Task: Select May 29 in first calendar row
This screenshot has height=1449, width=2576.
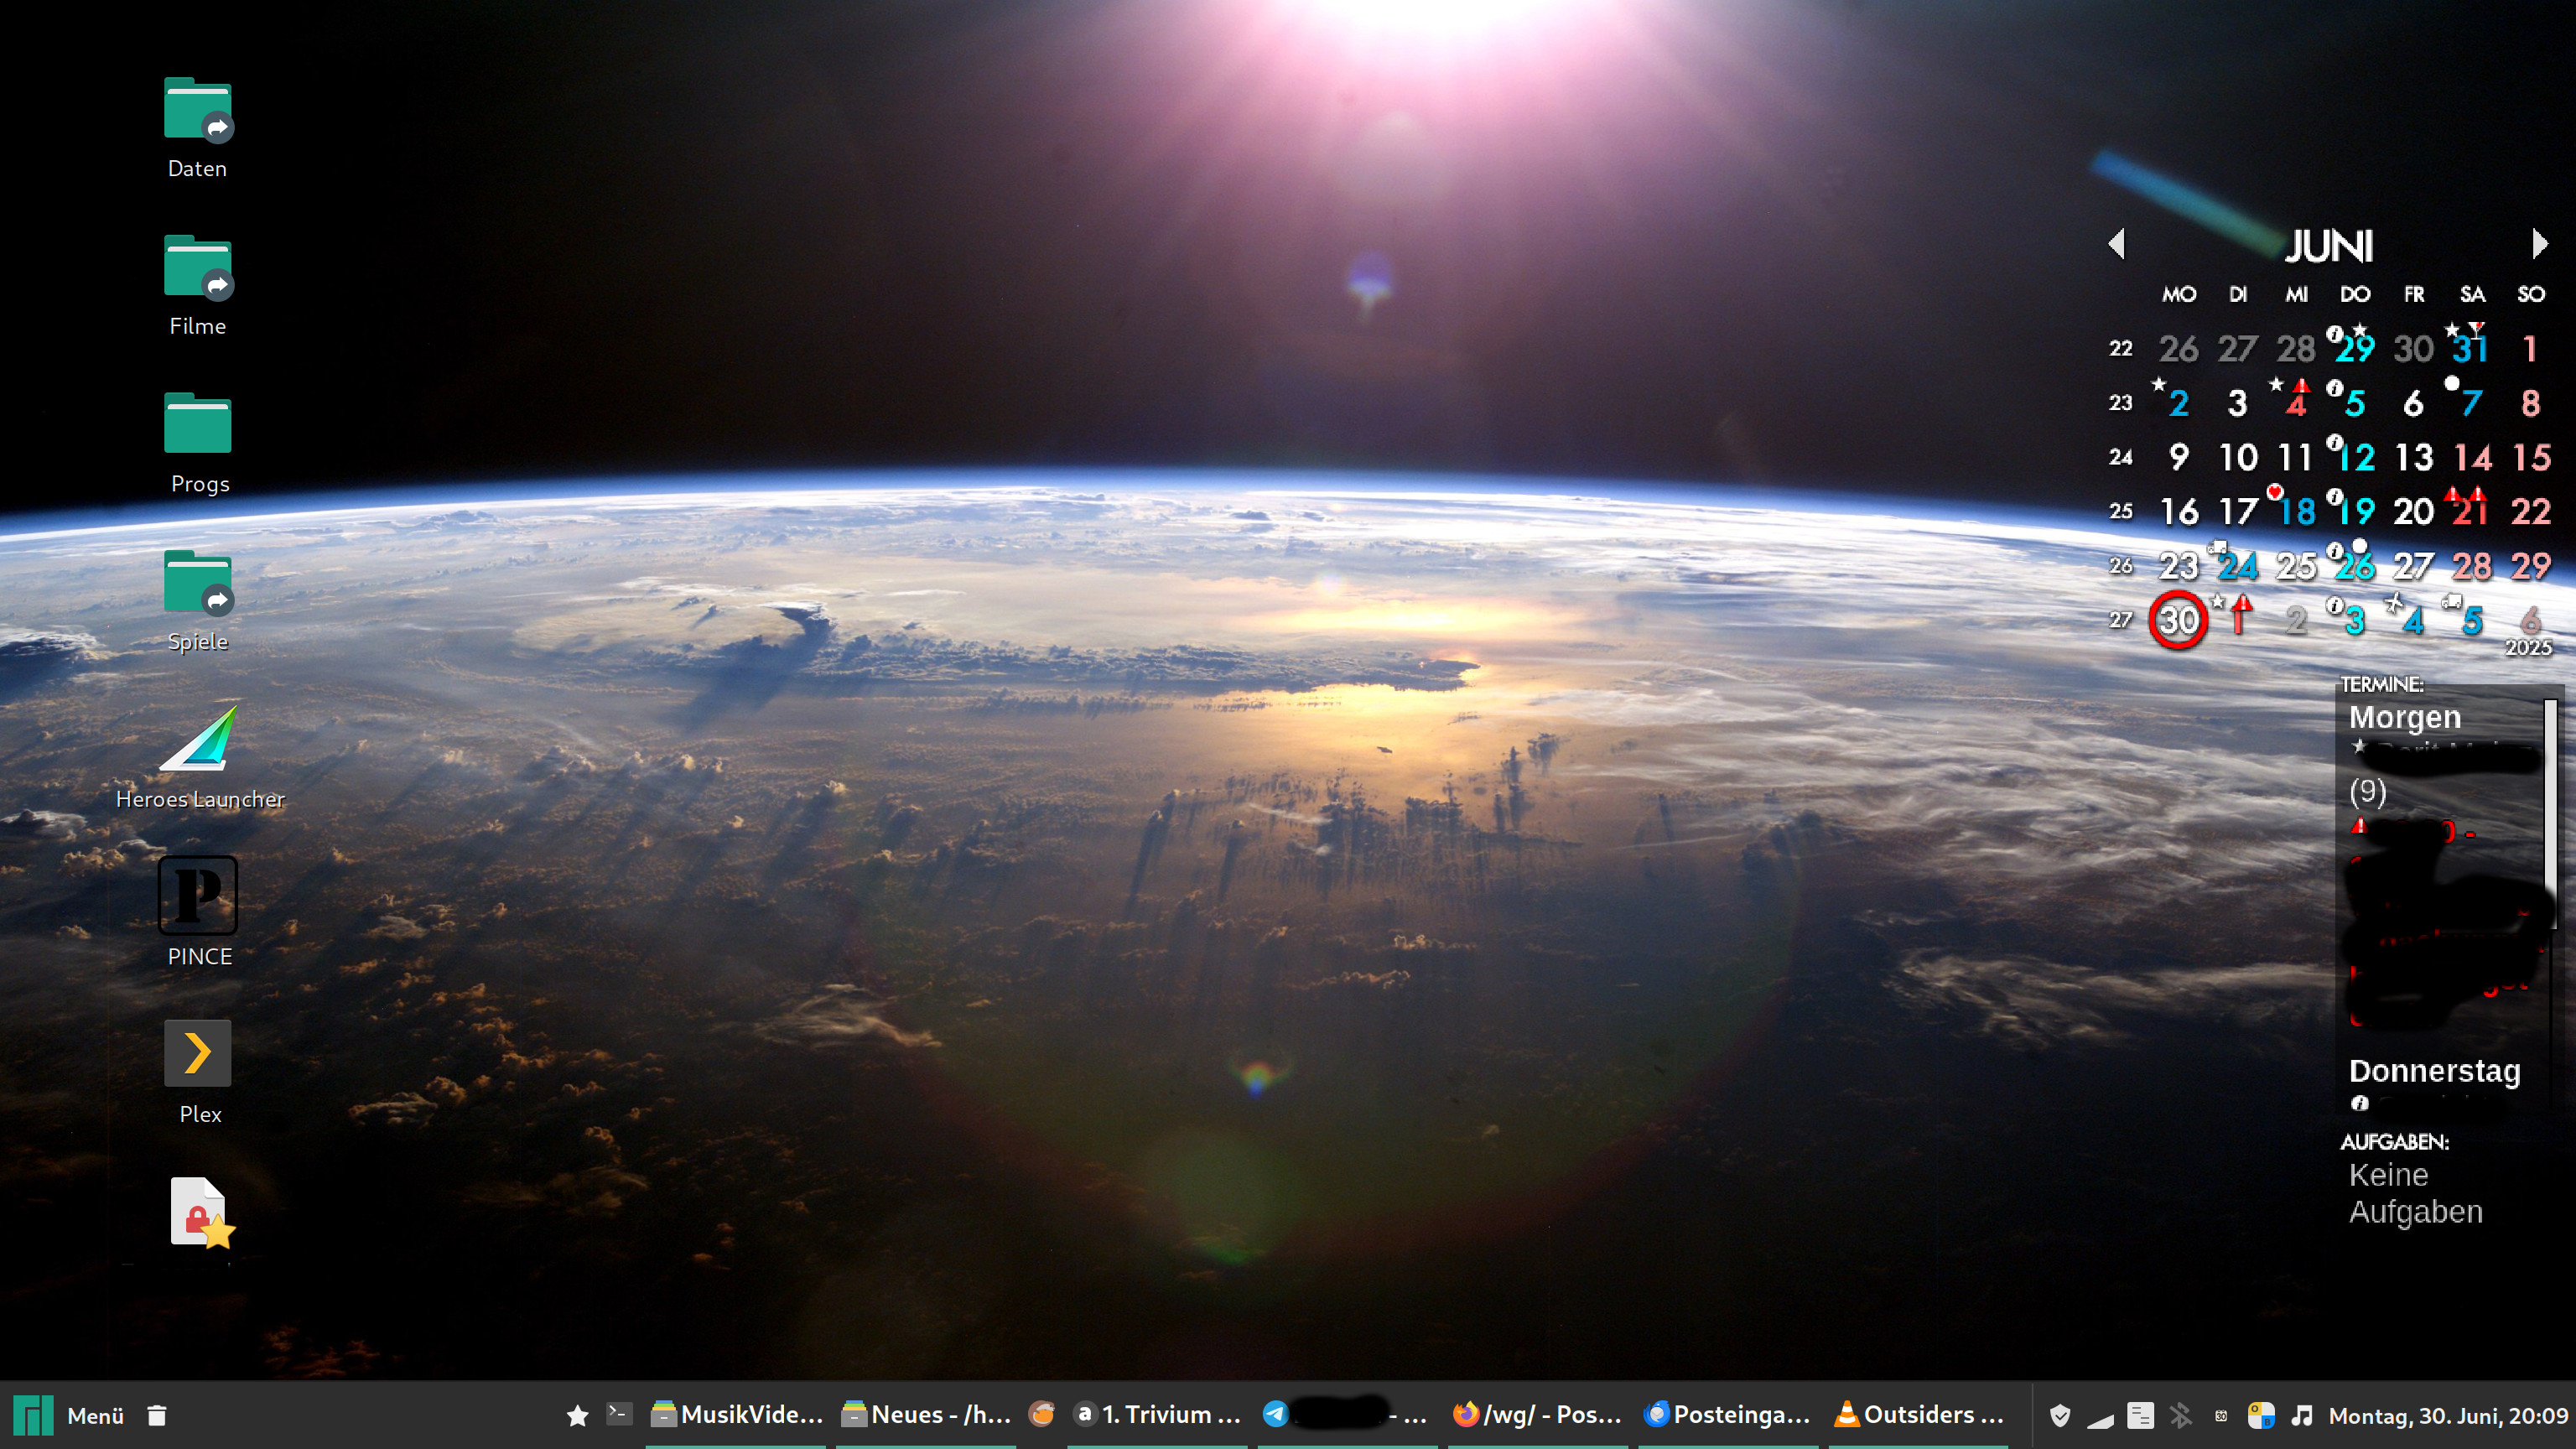Action: point(2355,349)
